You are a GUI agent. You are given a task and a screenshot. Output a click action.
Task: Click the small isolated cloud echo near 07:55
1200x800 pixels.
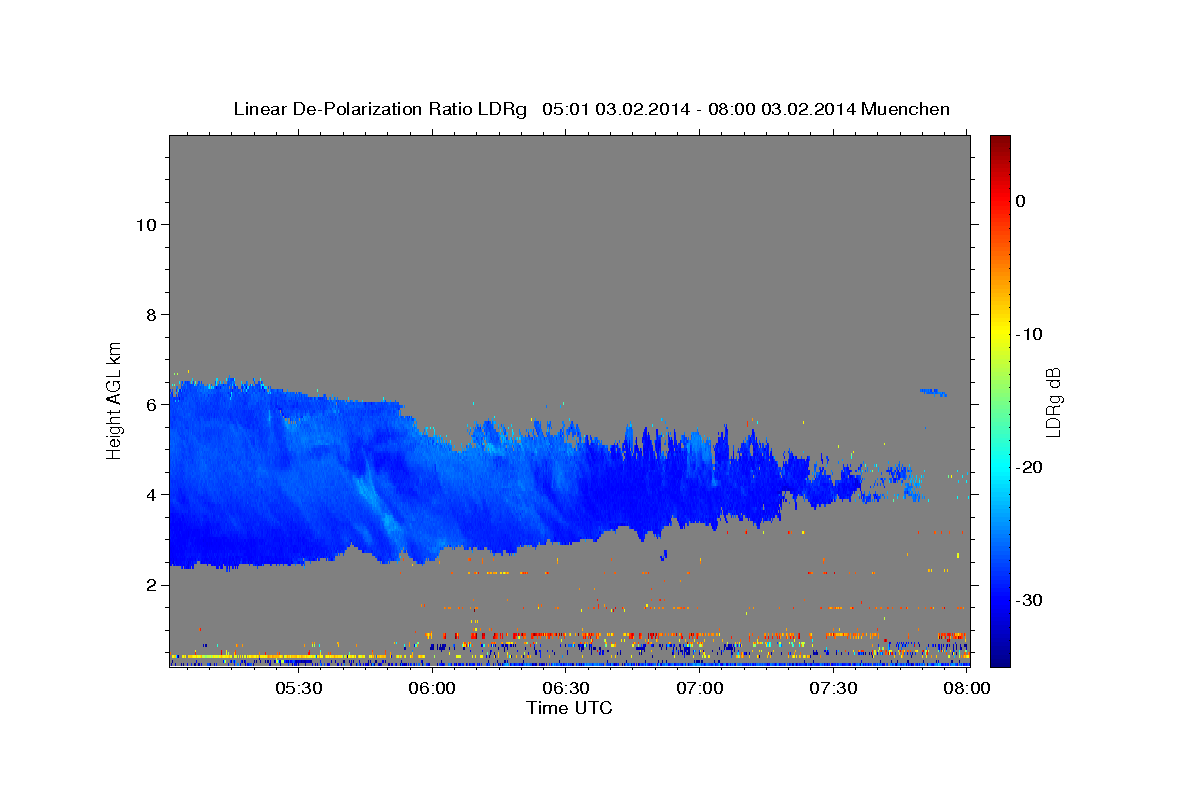point(934,392)
